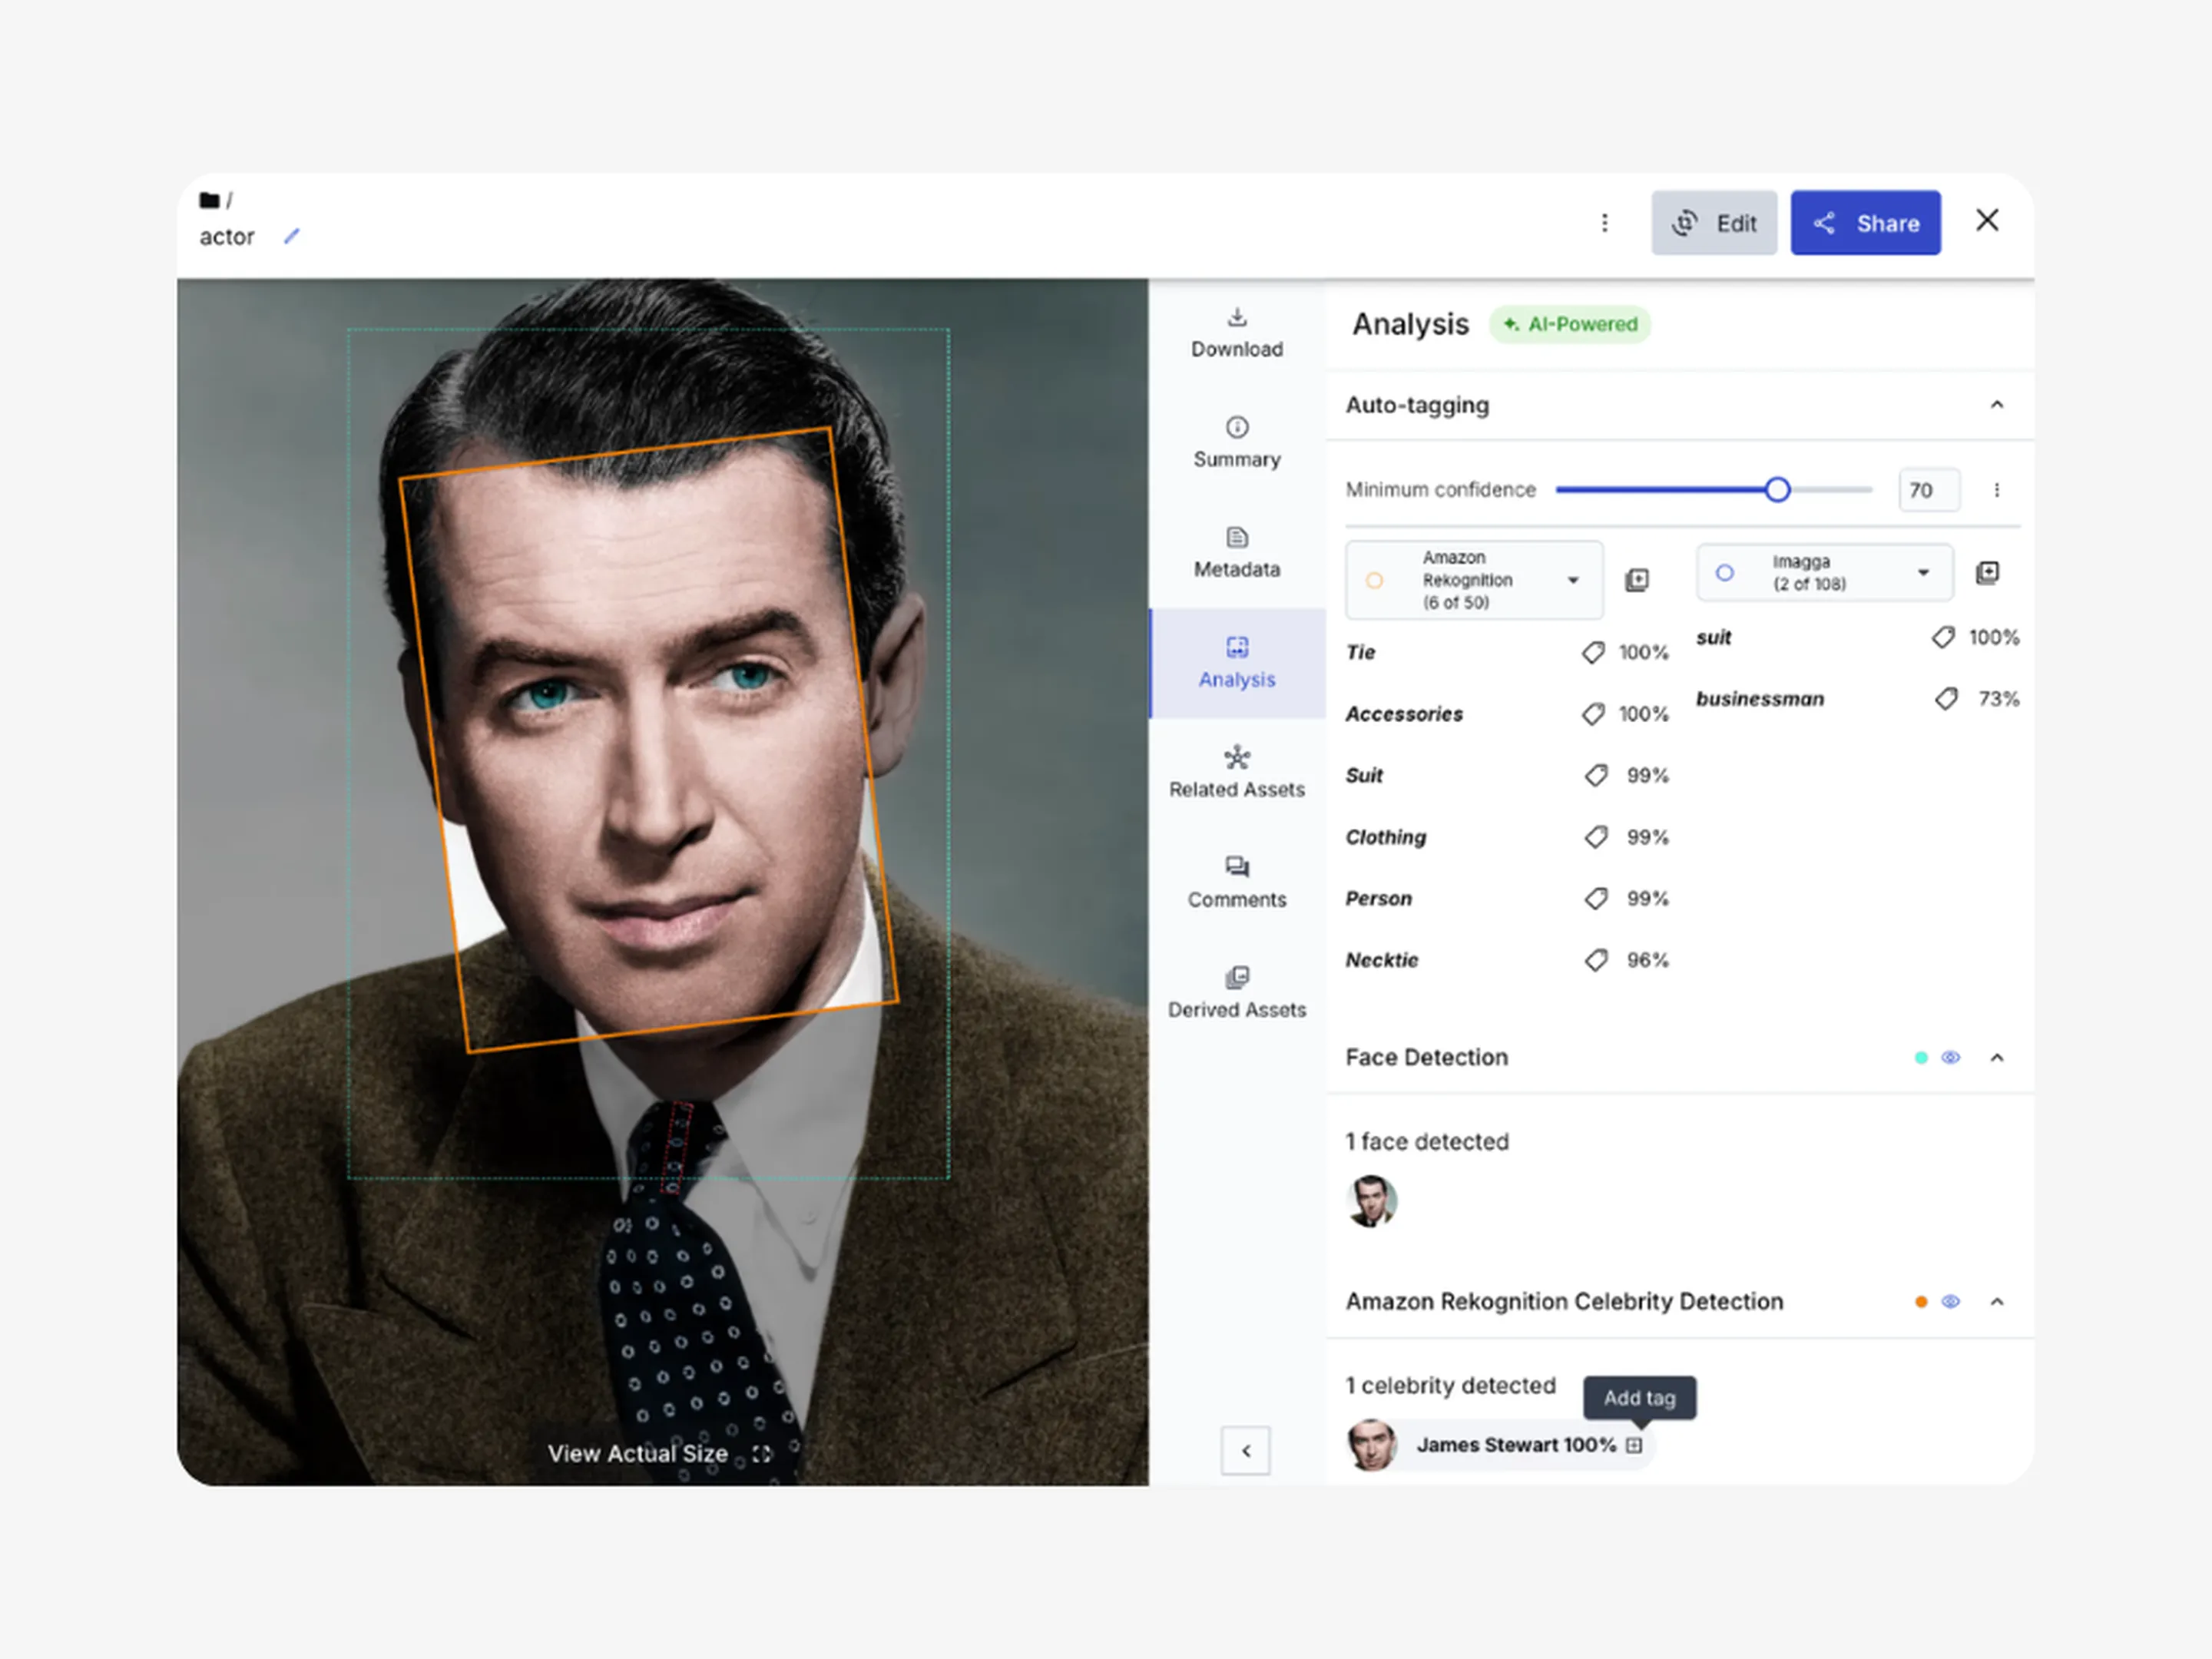Screen dimensions: 2212x1659
Task: Select the detected face thumbnail
Action: (x=1372, y=1201)
